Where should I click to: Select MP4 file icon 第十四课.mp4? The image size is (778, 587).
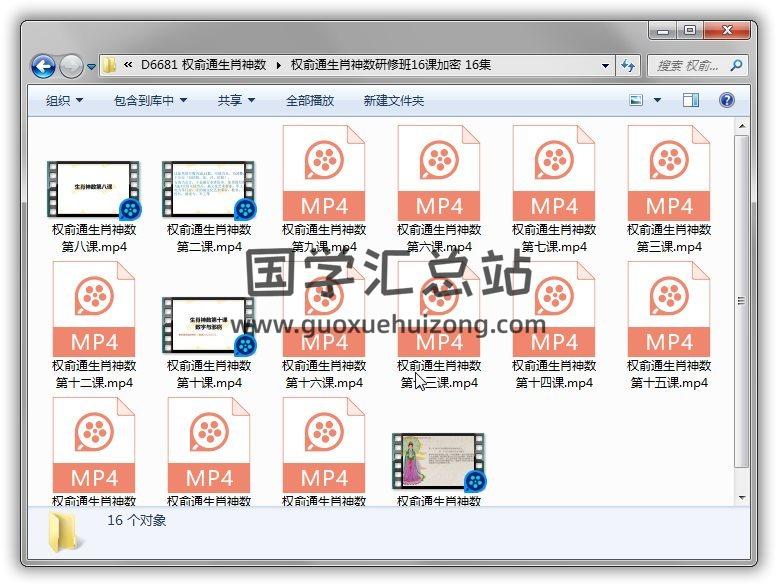[554, 309]
